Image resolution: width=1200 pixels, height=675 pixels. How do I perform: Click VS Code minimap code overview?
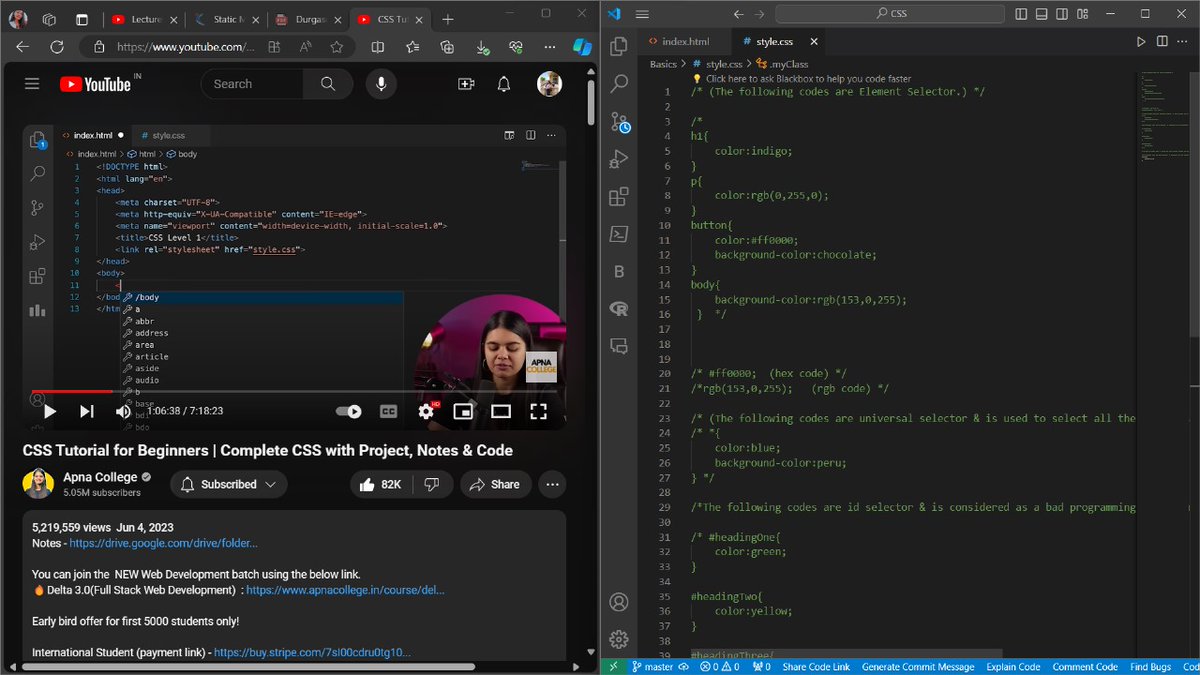[x=1164, y=115]
